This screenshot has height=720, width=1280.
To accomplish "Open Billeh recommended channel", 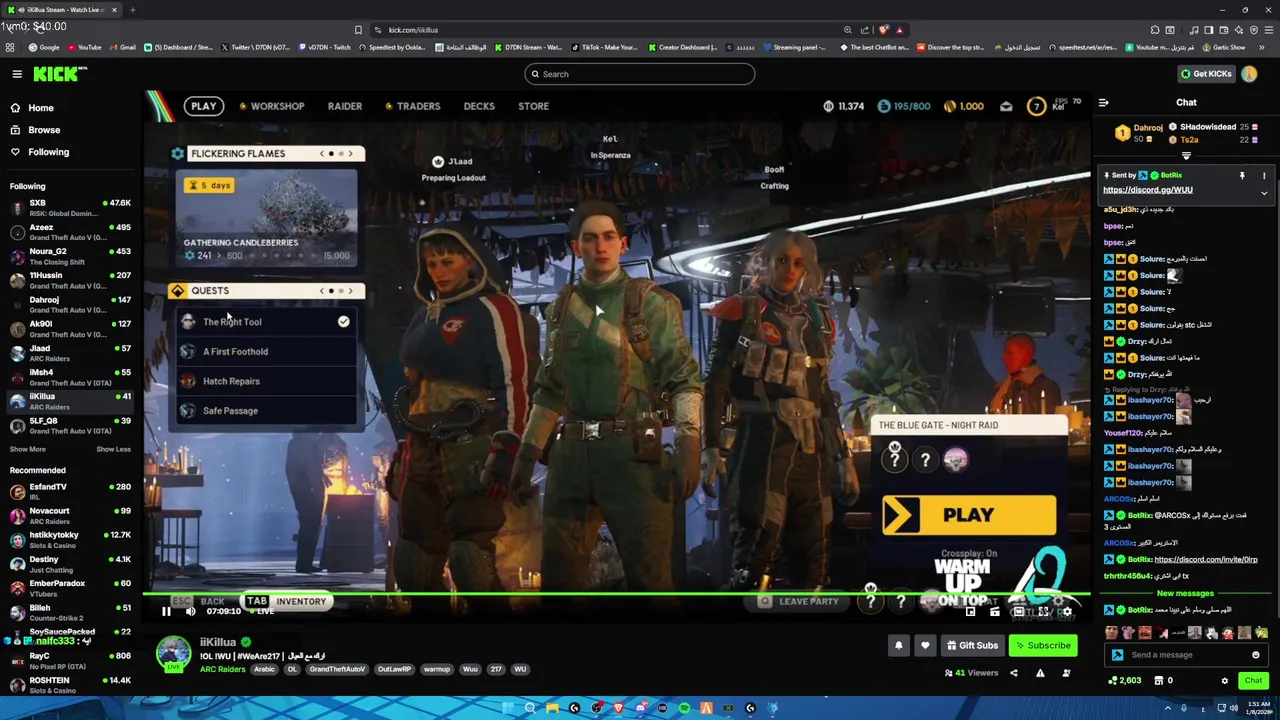I will [70, 612].
